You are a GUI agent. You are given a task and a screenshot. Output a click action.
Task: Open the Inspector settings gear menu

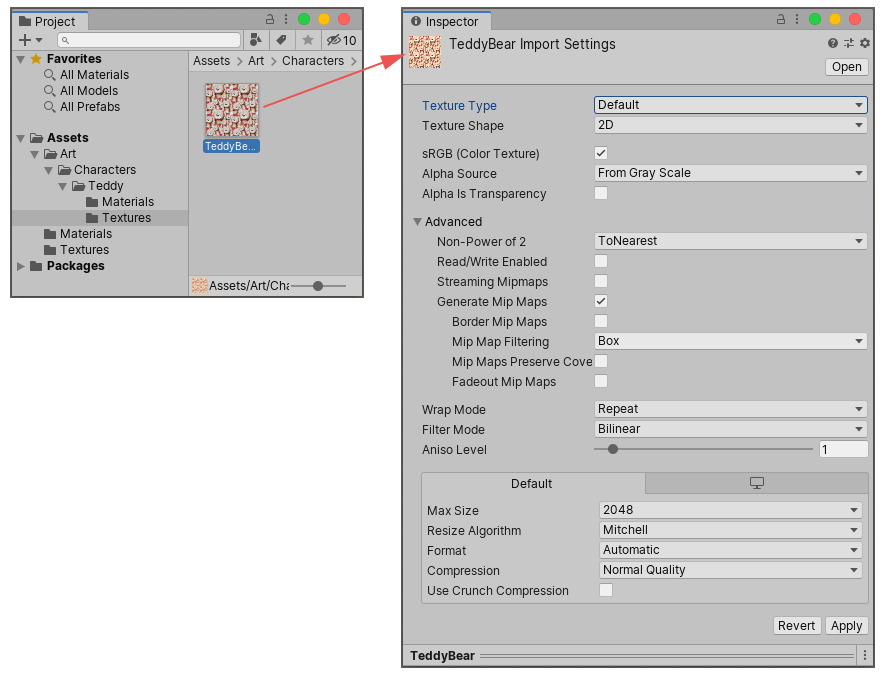[865, 43]
